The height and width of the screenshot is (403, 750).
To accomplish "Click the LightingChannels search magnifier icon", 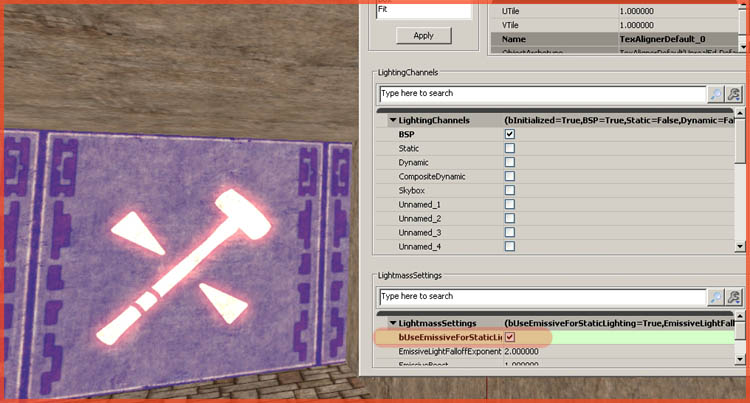I will point(716,94).
